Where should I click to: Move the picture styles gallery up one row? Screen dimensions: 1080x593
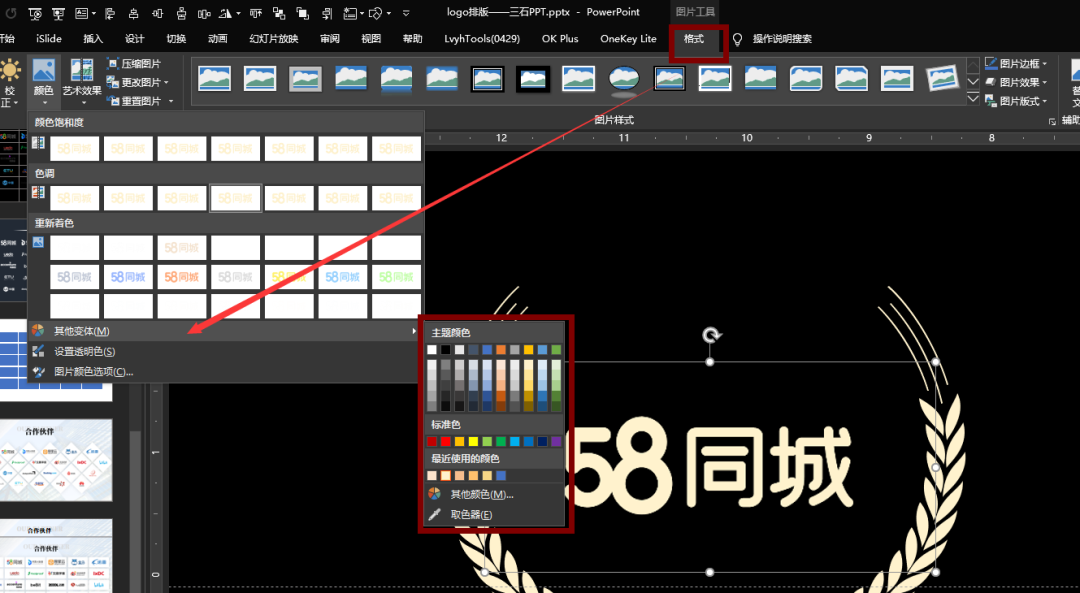click(973, 65)
